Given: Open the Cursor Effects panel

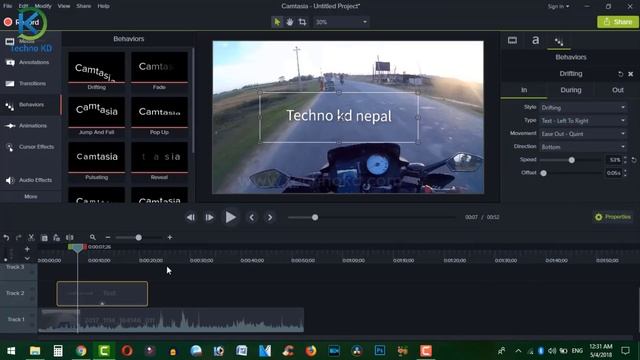Looking at the screenshot, I should pos(31,147).
